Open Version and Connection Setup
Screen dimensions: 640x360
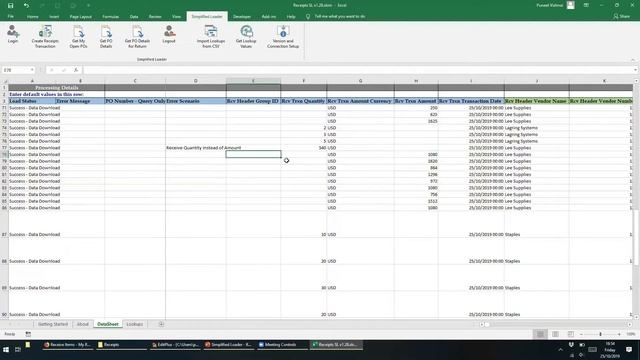point(283,36)
